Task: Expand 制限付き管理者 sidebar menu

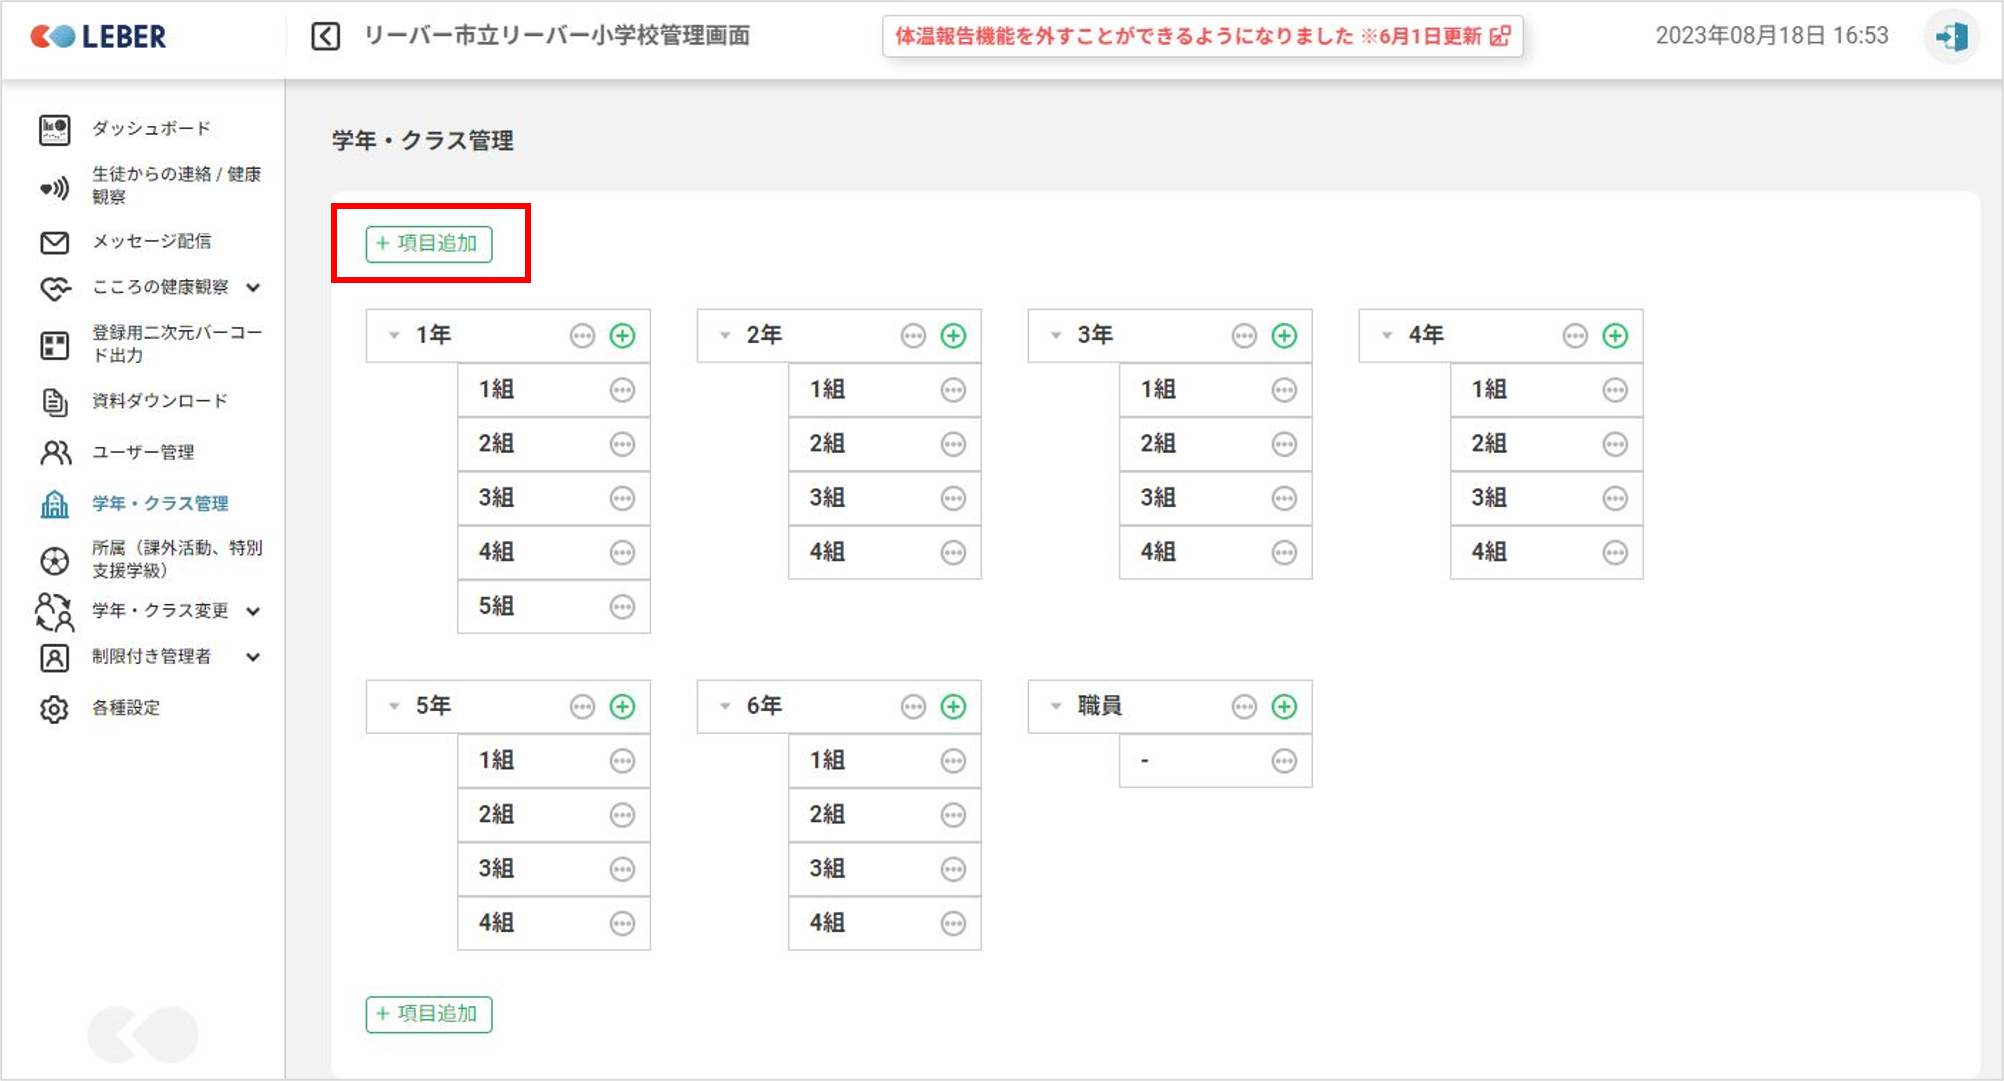Action: (253, 657)
